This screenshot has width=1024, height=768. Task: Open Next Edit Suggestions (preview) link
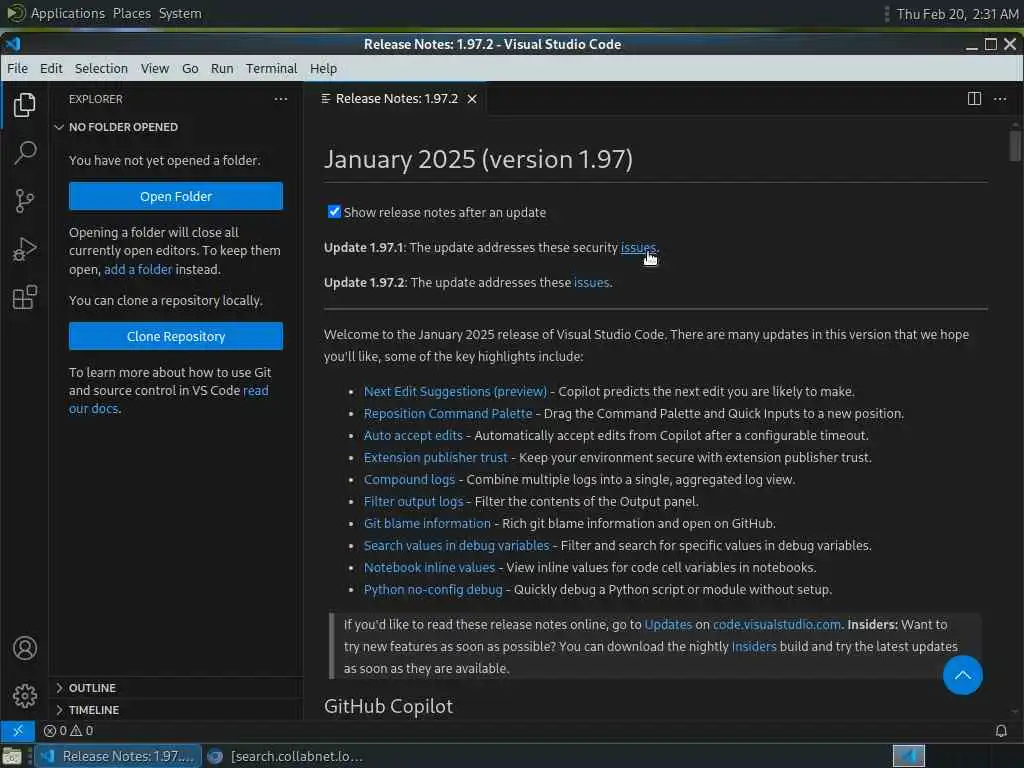coord(455,391)
